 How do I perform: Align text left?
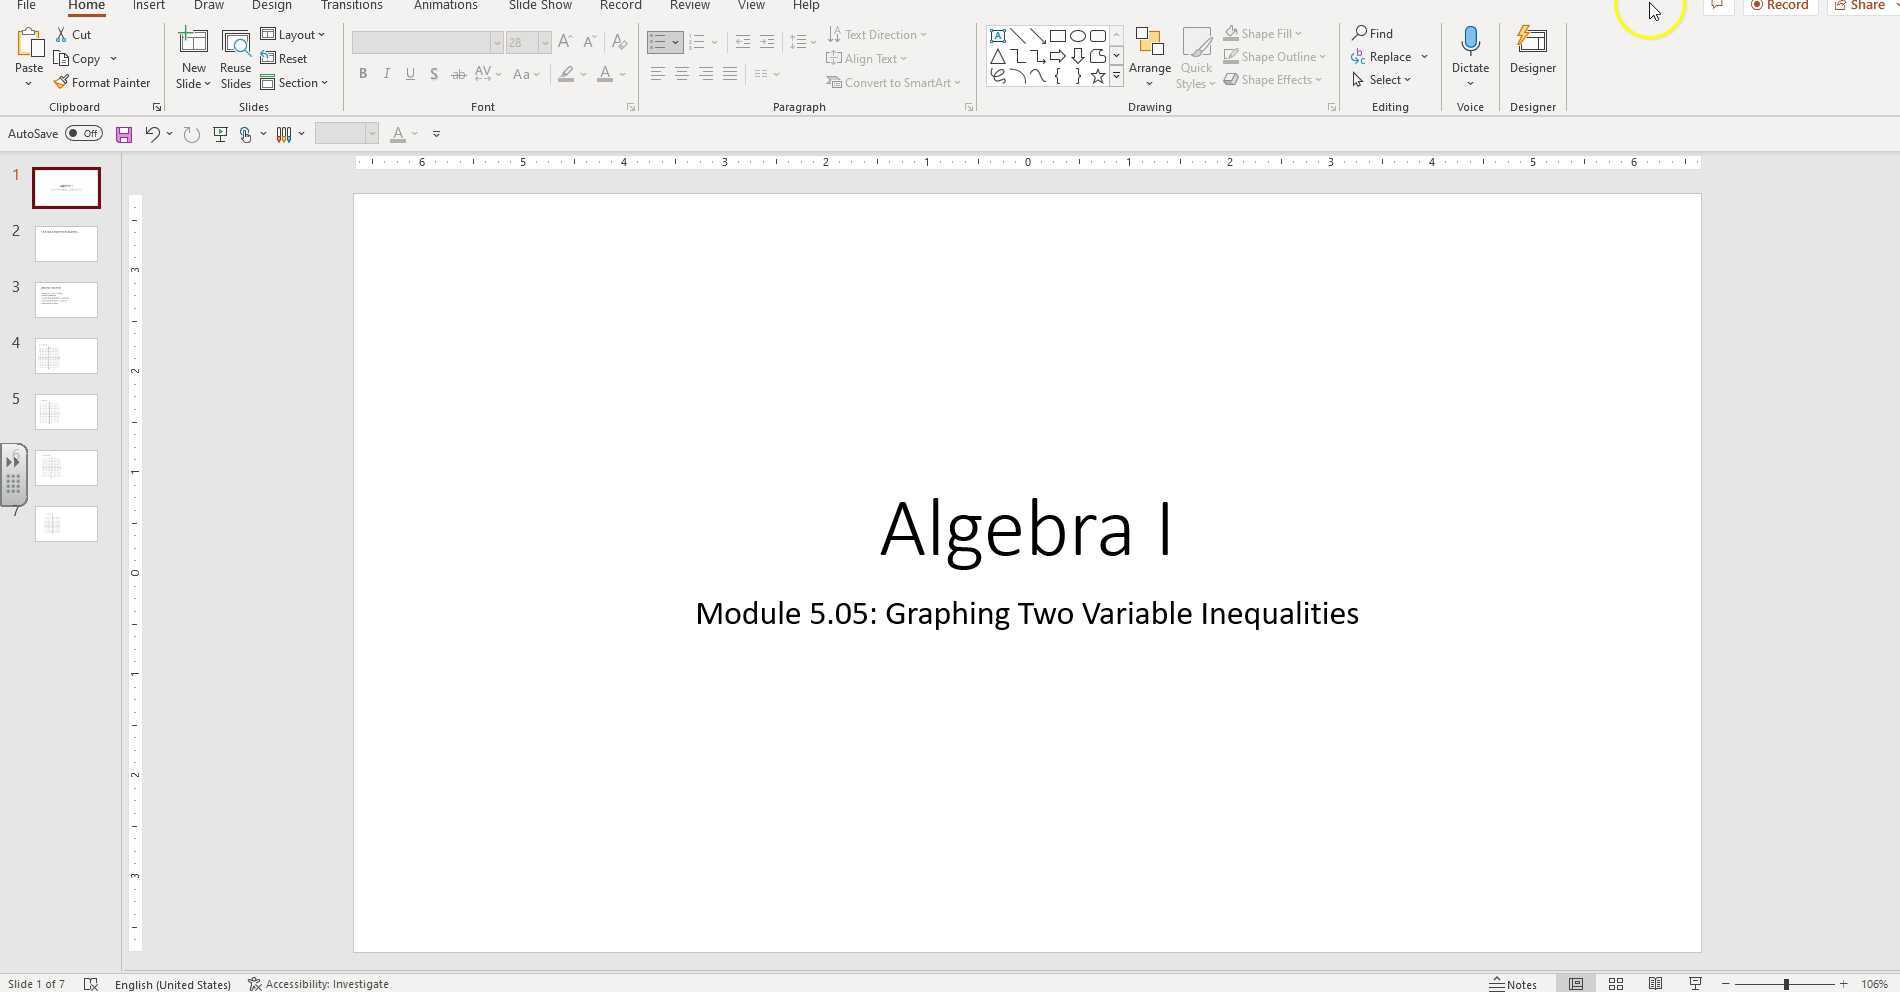658,74
